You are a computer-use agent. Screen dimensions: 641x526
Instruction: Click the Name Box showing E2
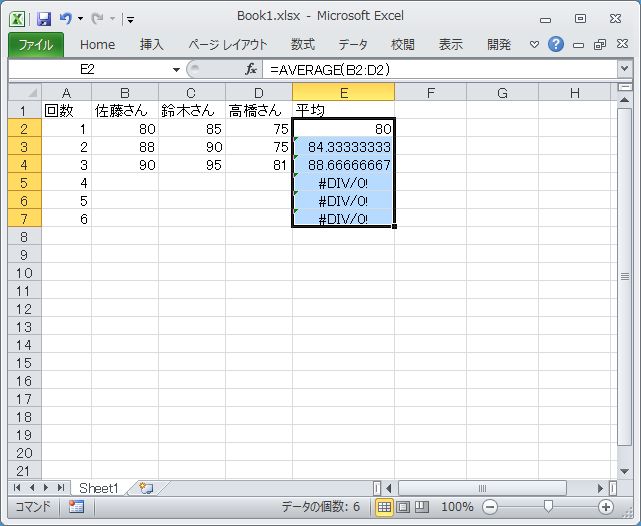click(87, 69)
